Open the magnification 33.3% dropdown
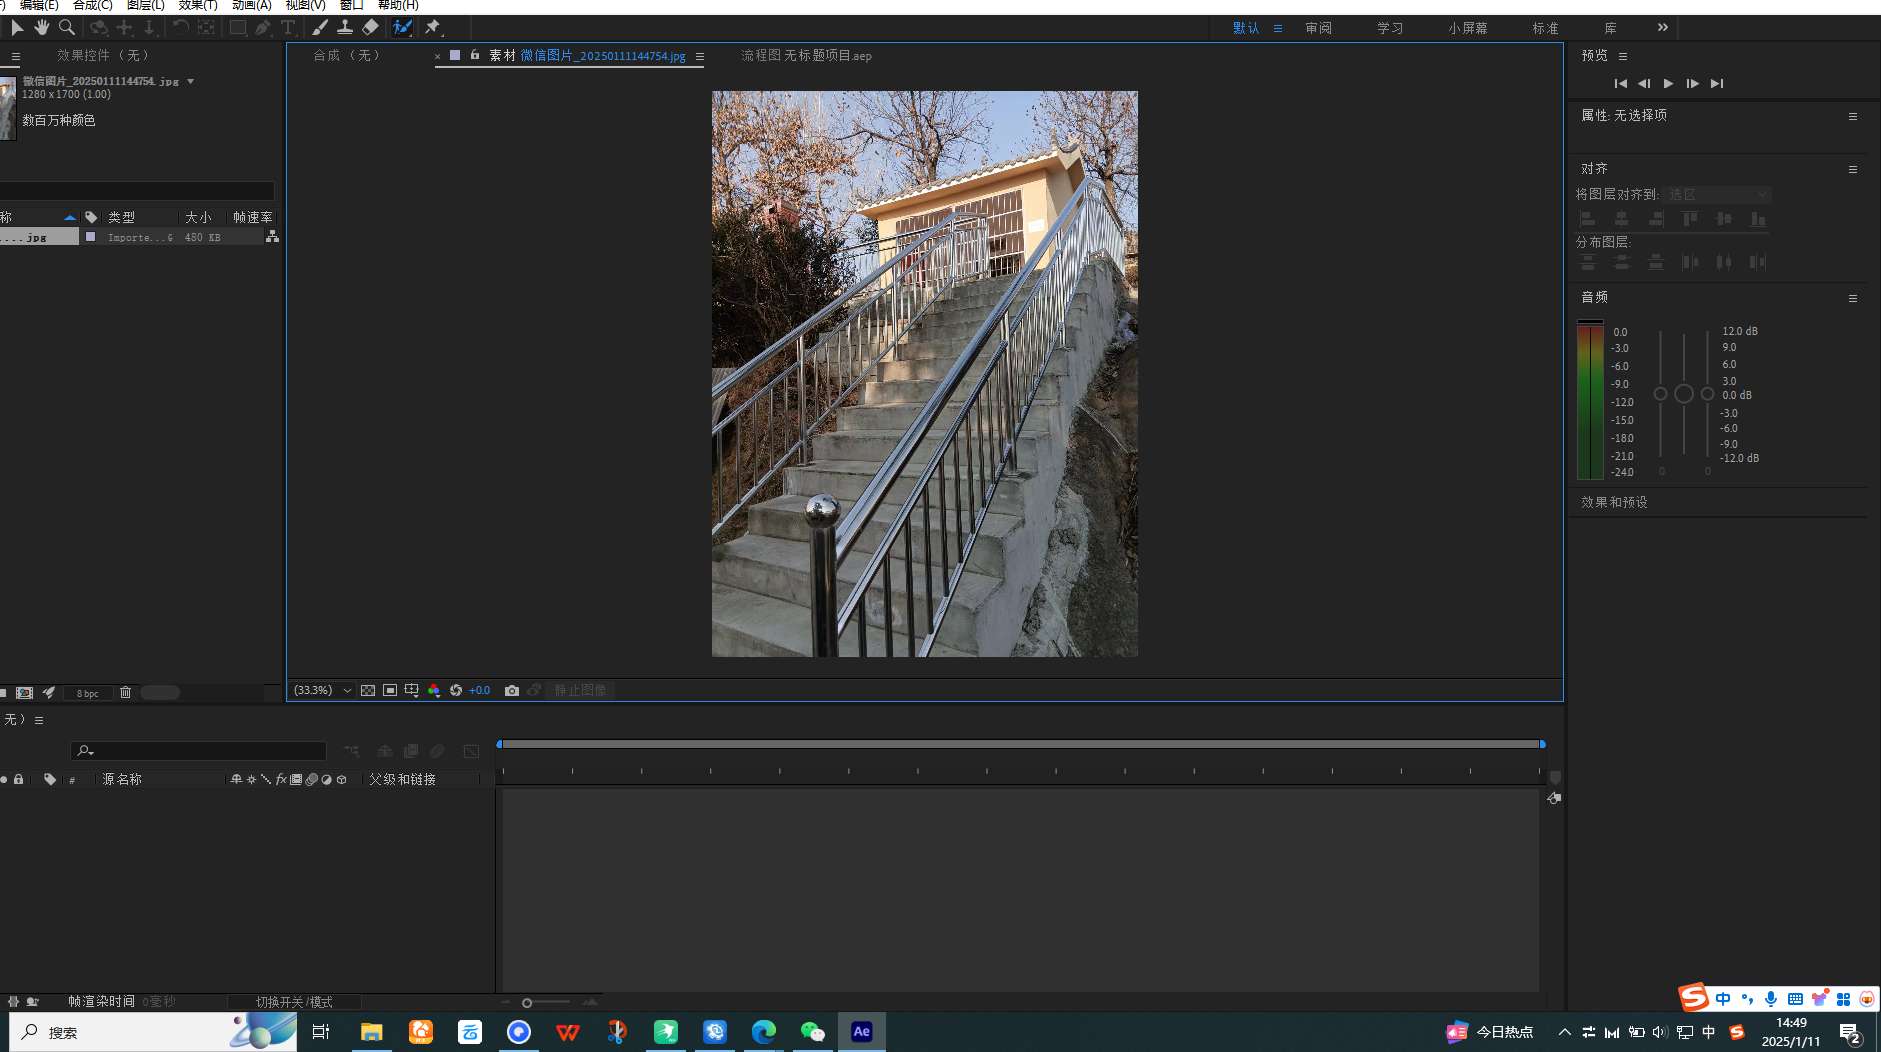The height and width of the screenshot is (1052, 1881). [322, 690]
